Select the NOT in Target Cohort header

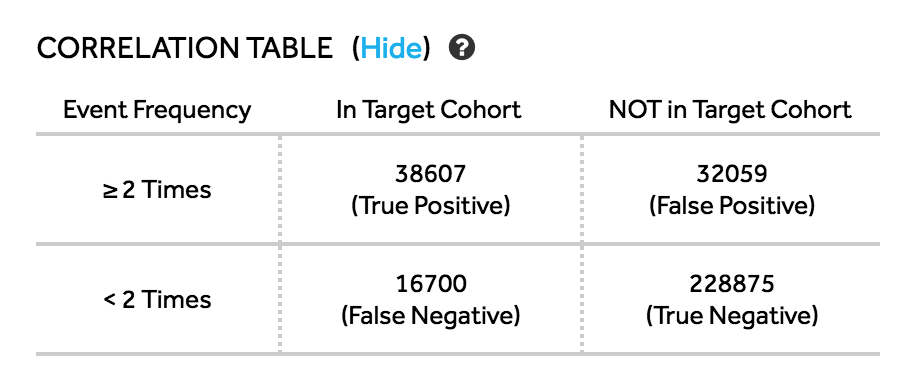(x=730, y=109)
